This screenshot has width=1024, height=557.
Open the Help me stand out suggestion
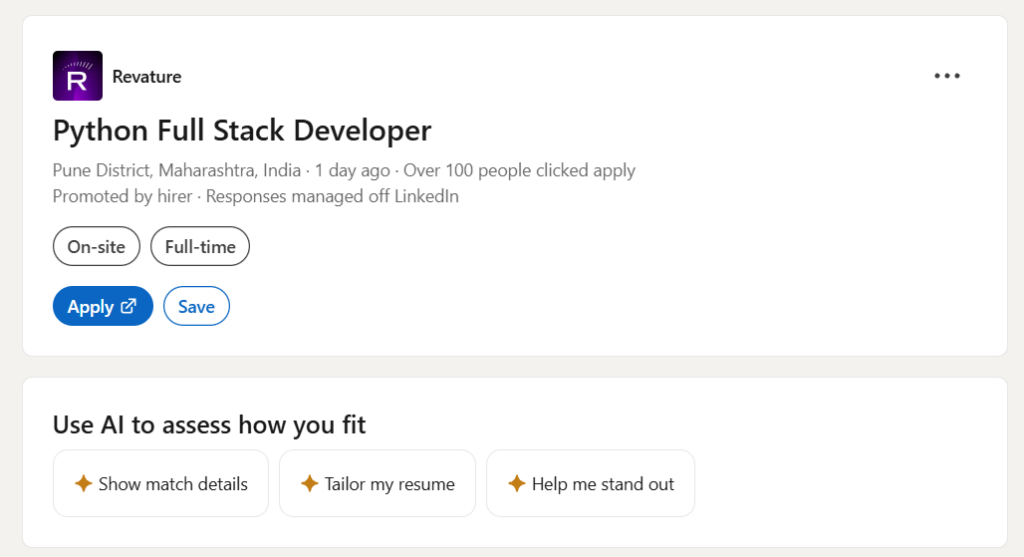[603, 484]
